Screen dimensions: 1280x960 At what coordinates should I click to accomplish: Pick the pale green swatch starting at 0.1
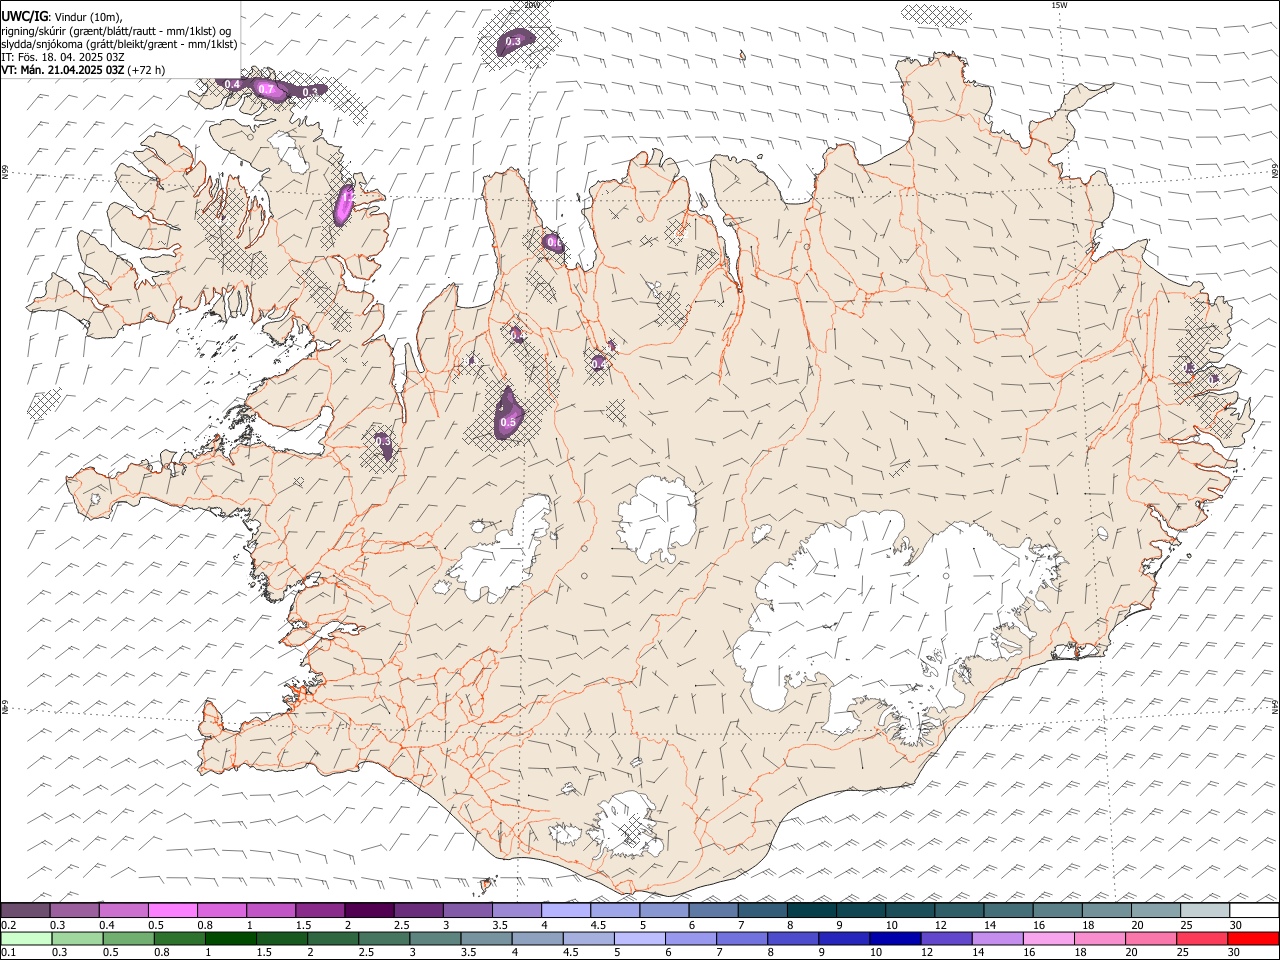click(x=26, y=939)
